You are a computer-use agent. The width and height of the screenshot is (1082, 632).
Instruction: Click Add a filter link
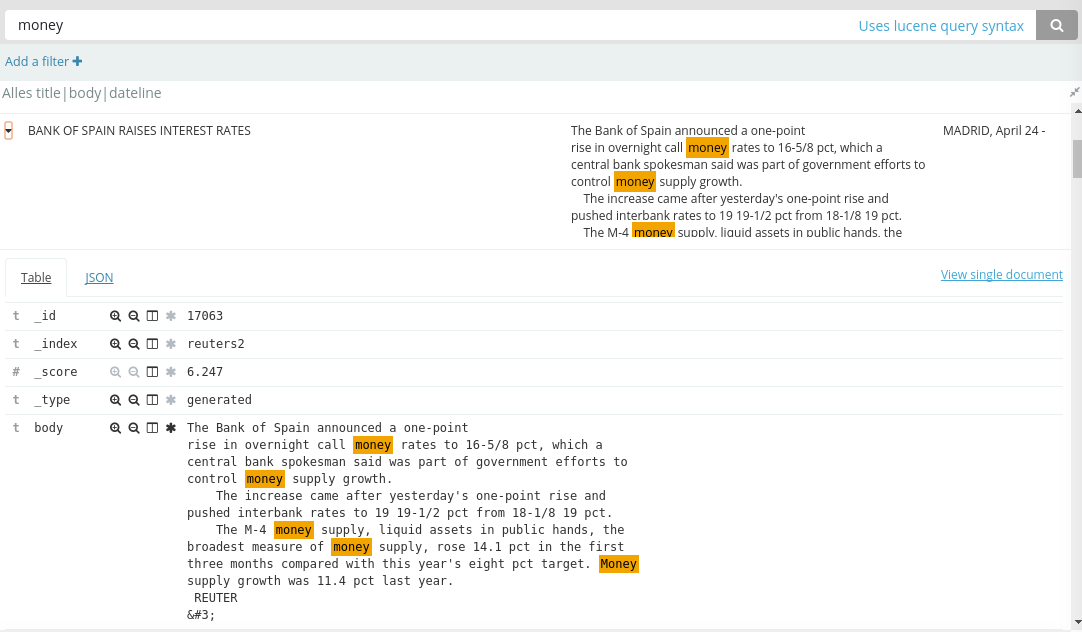coord(43,61)
